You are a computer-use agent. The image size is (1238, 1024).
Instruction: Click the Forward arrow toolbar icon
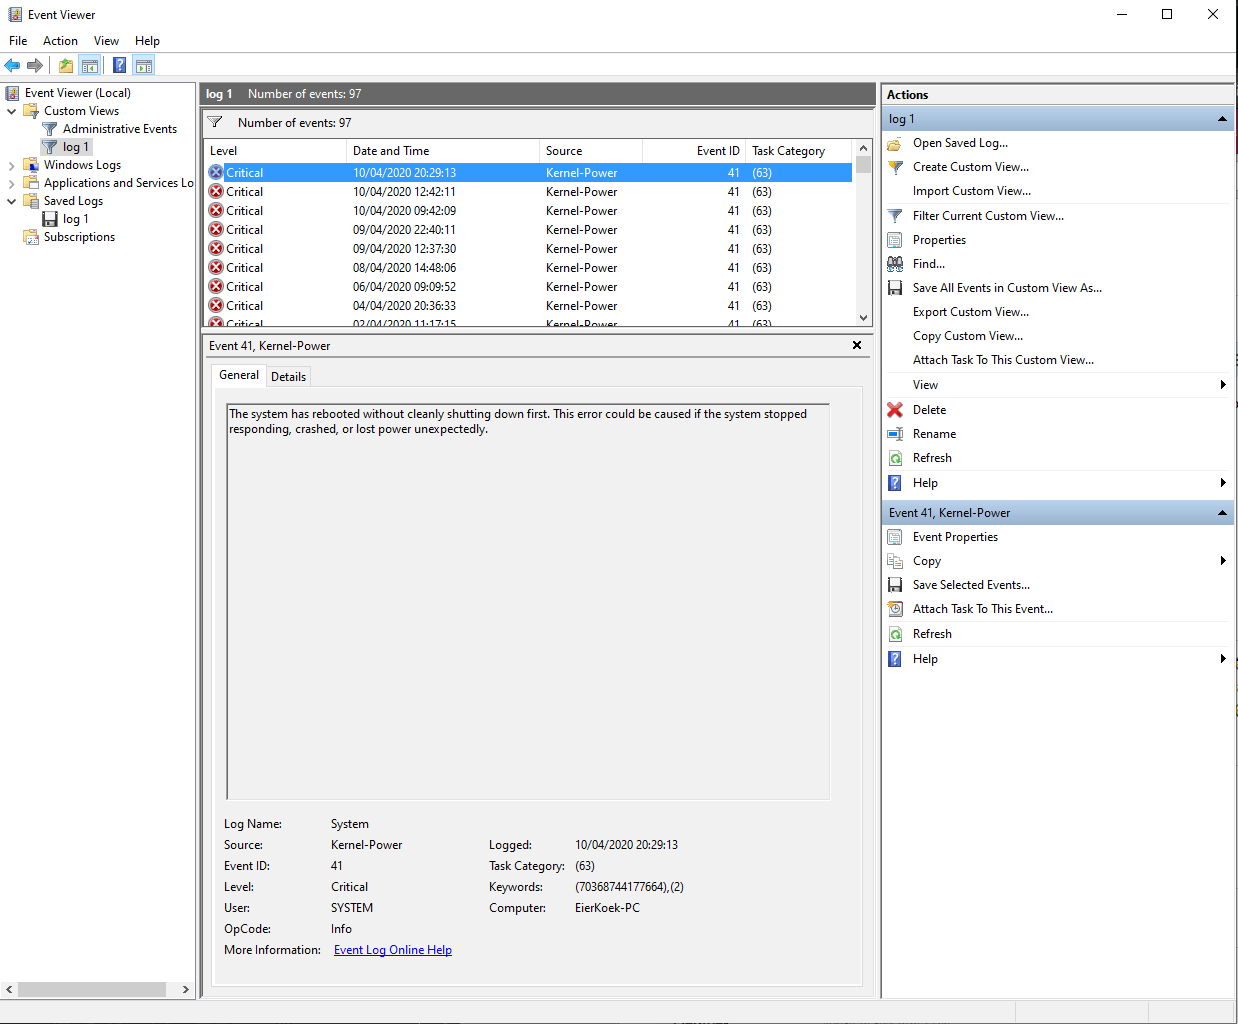pos(35,66)
